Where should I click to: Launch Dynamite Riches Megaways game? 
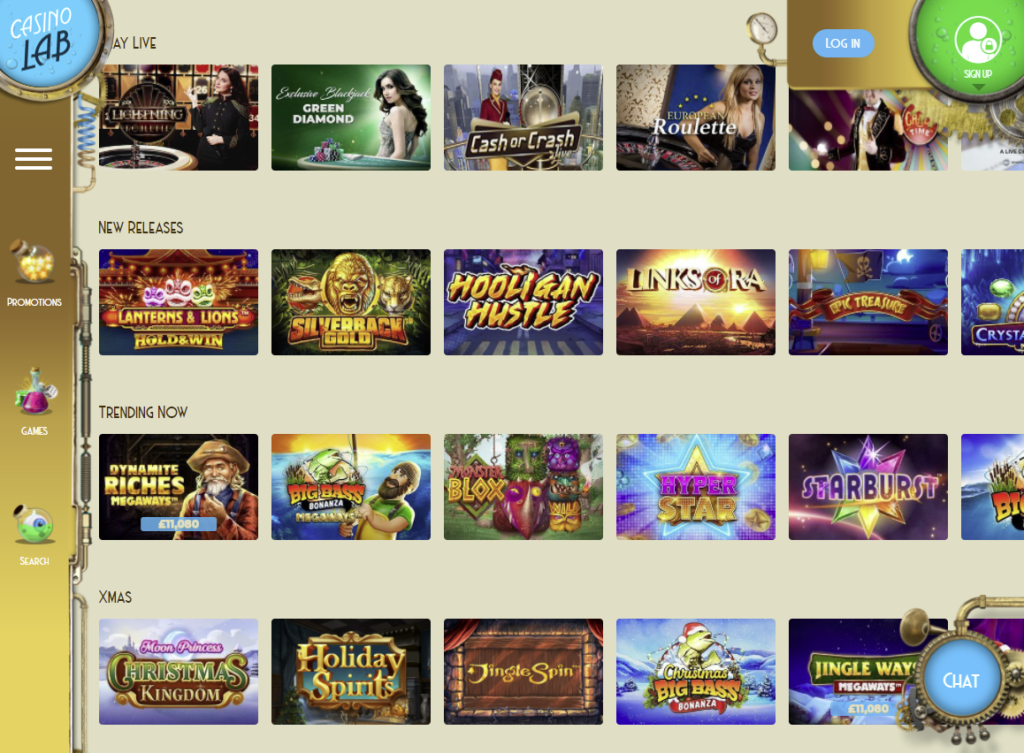click(x=178, y=487)
